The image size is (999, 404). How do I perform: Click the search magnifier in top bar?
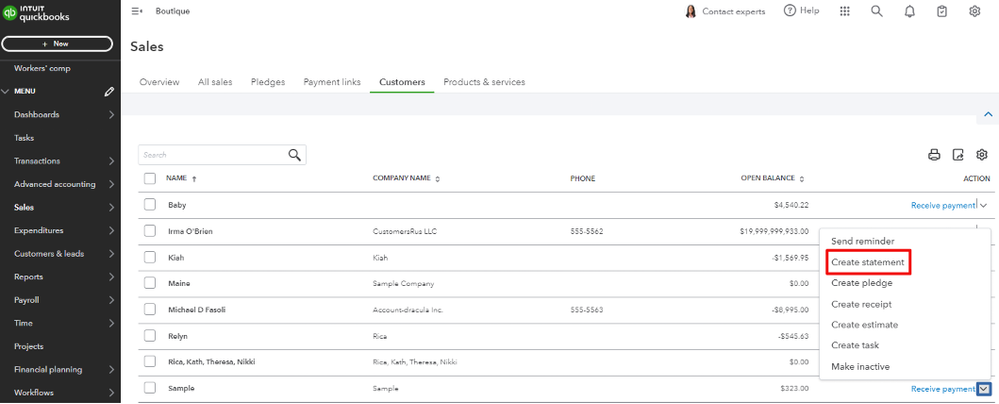[877, 11]
